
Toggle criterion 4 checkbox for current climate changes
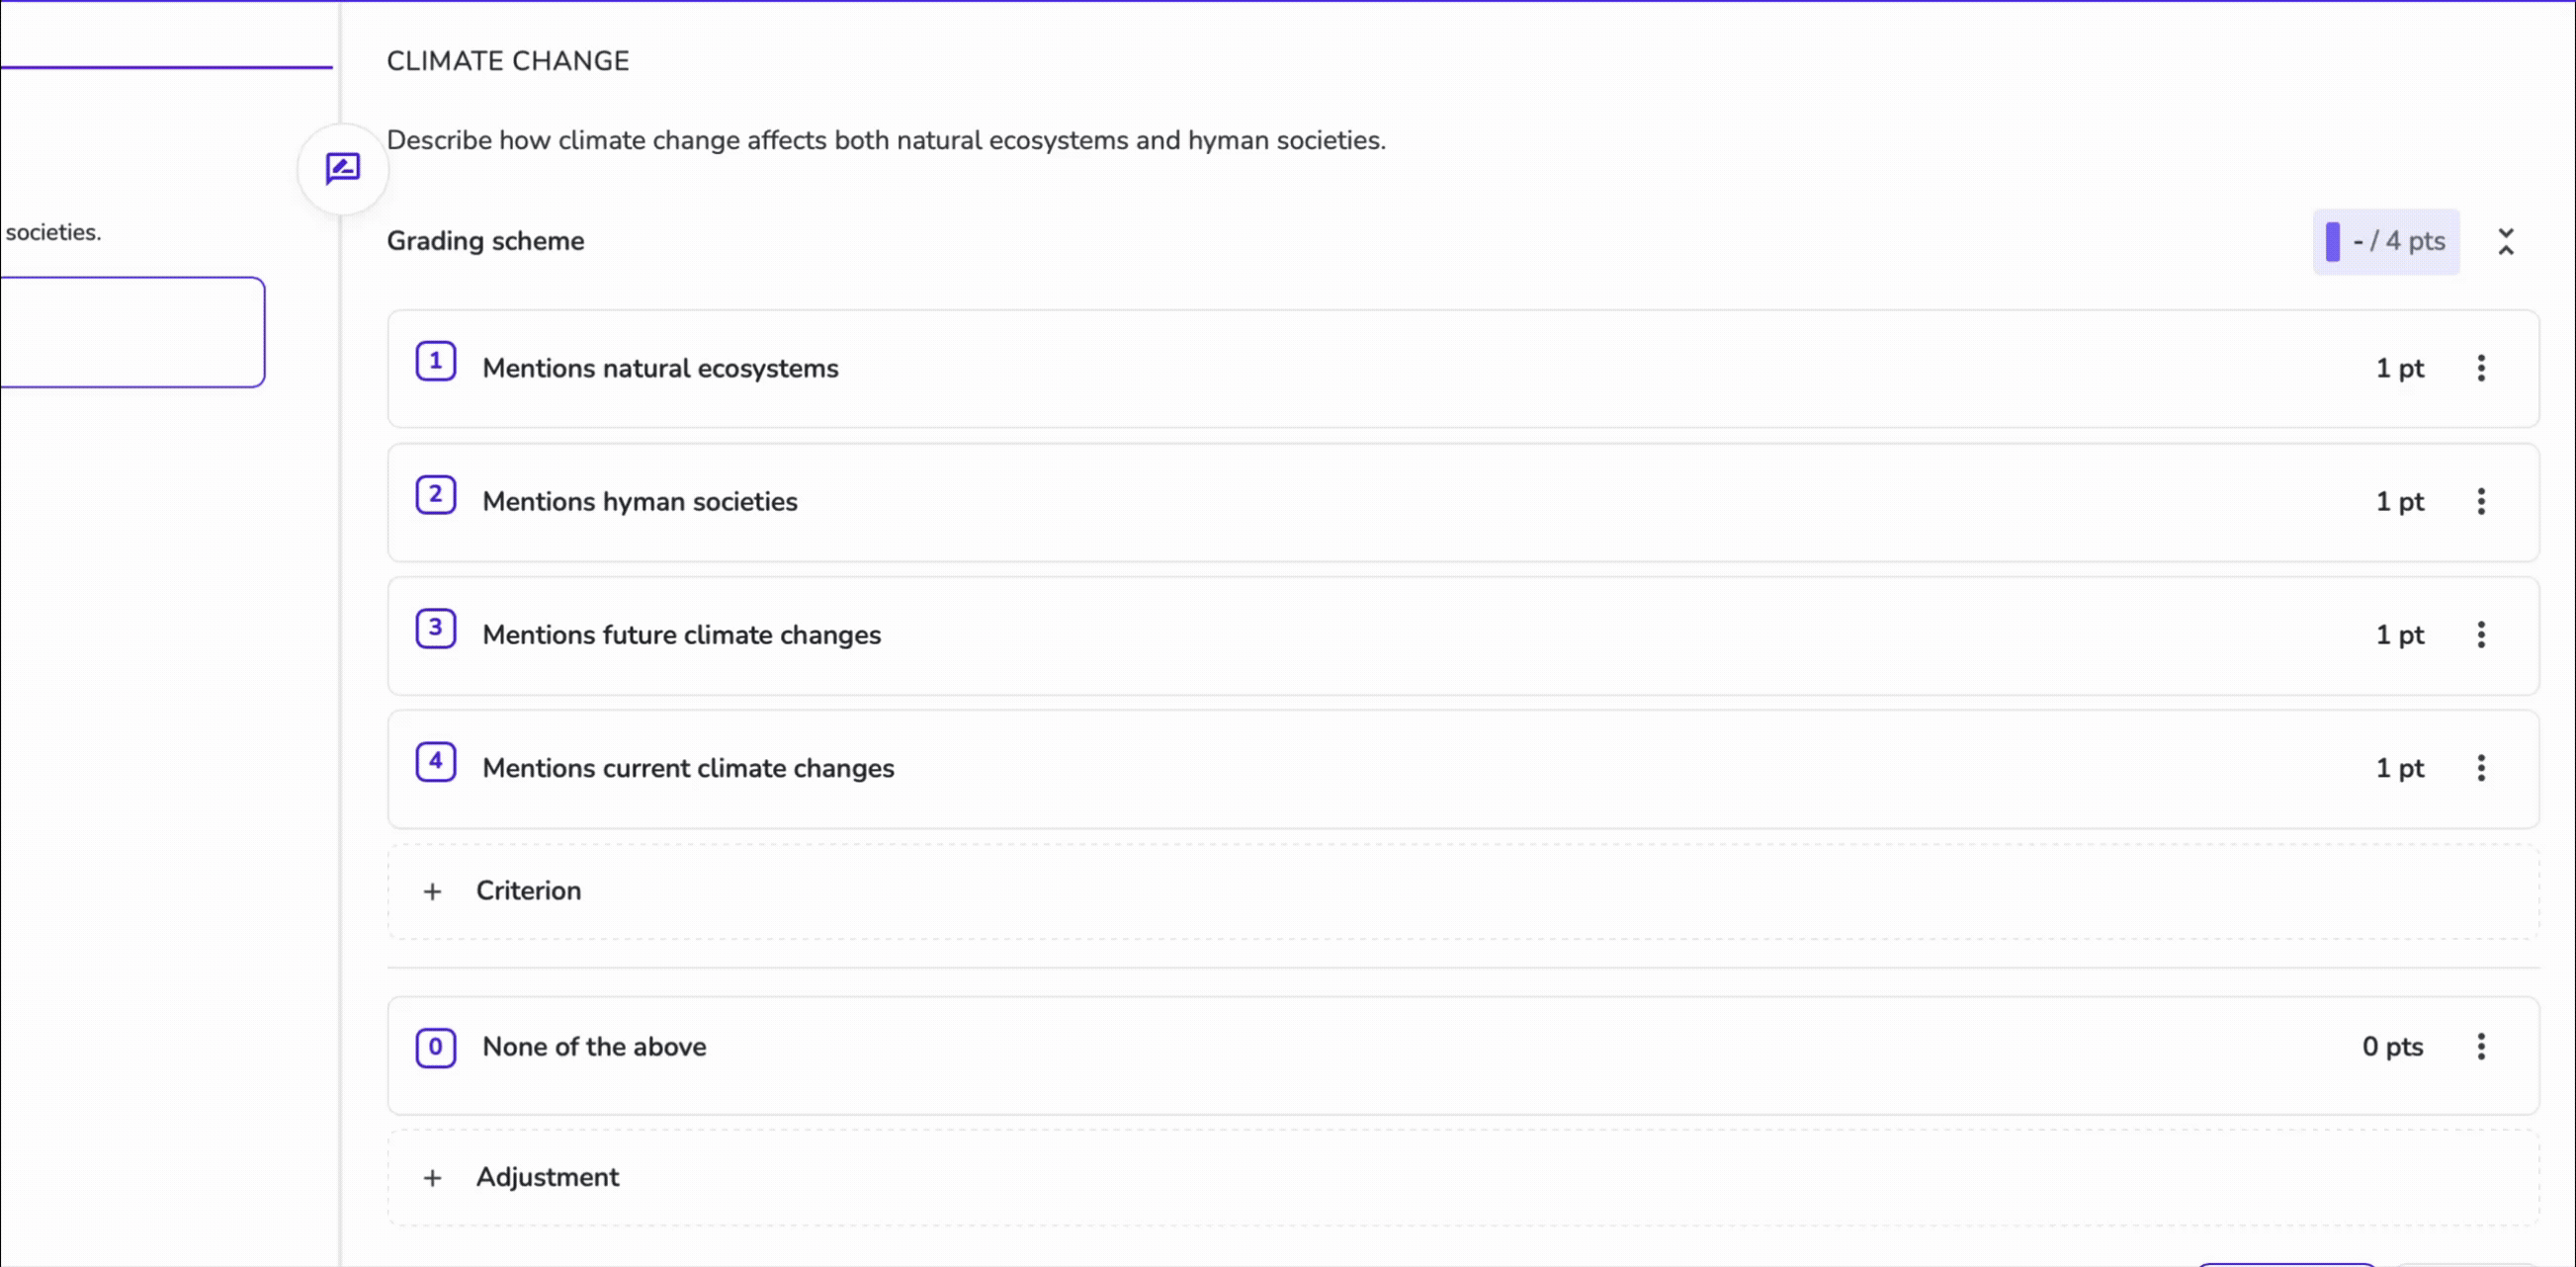(x=435, y=762)
